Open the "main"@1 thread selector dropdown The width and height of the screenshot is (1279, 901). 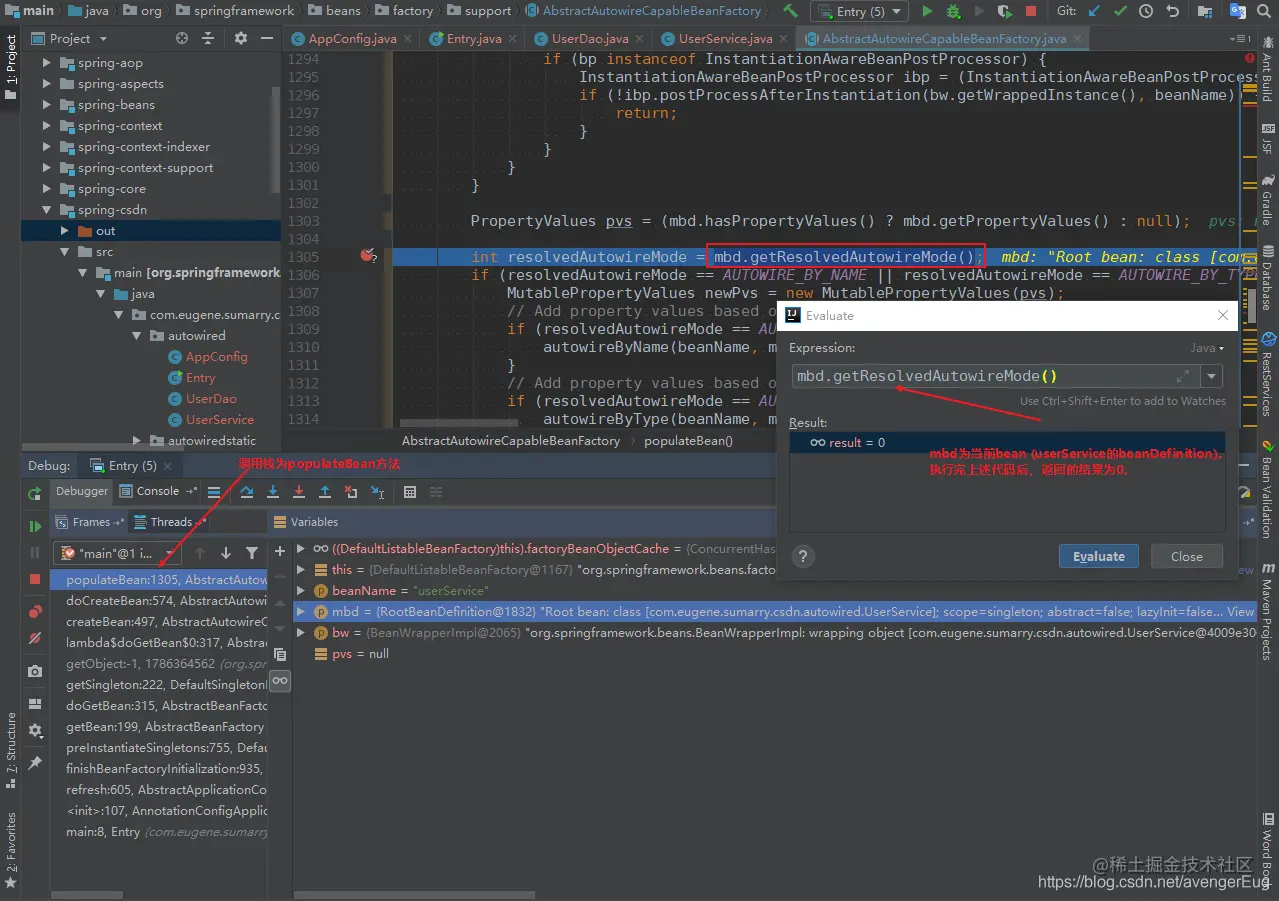[x=118, y=553]
